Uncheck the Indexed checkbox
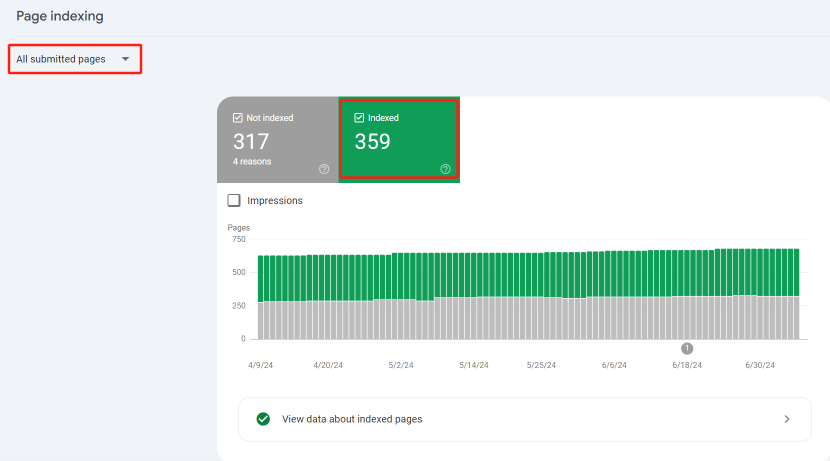 [x=359, y=118]
